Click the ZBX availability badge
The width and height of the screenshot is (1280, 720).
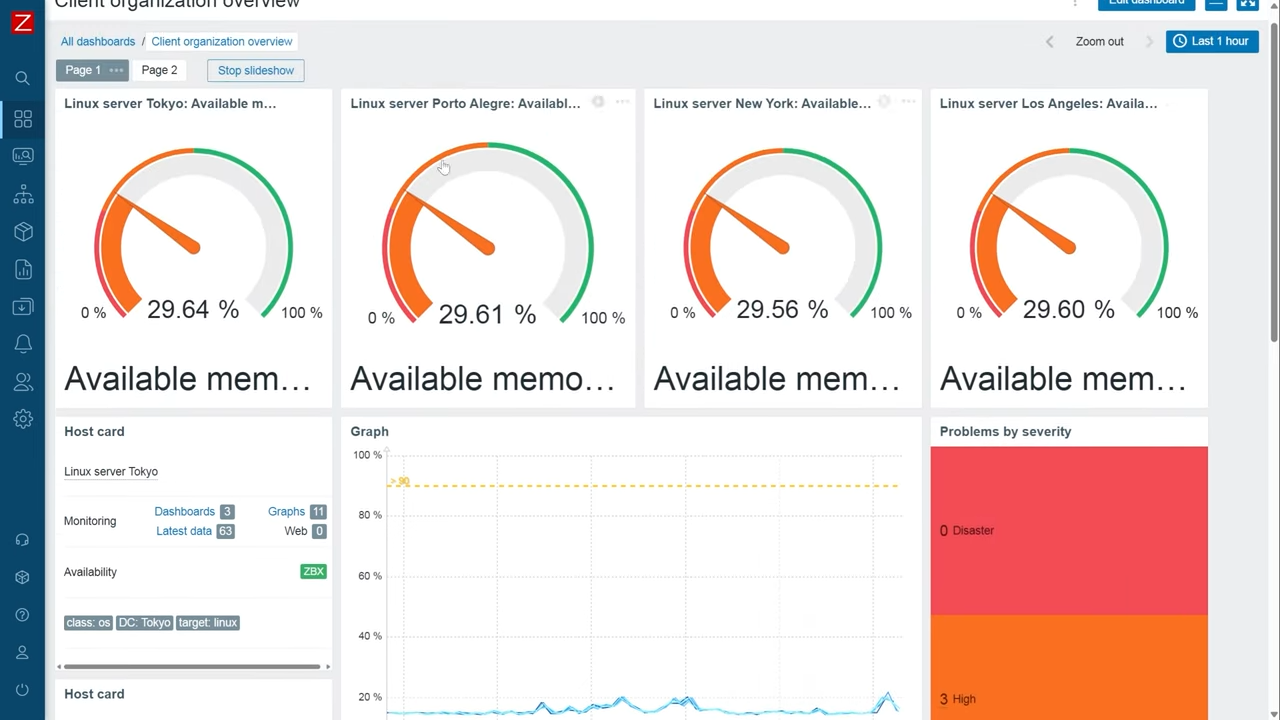tap(313, 572)
